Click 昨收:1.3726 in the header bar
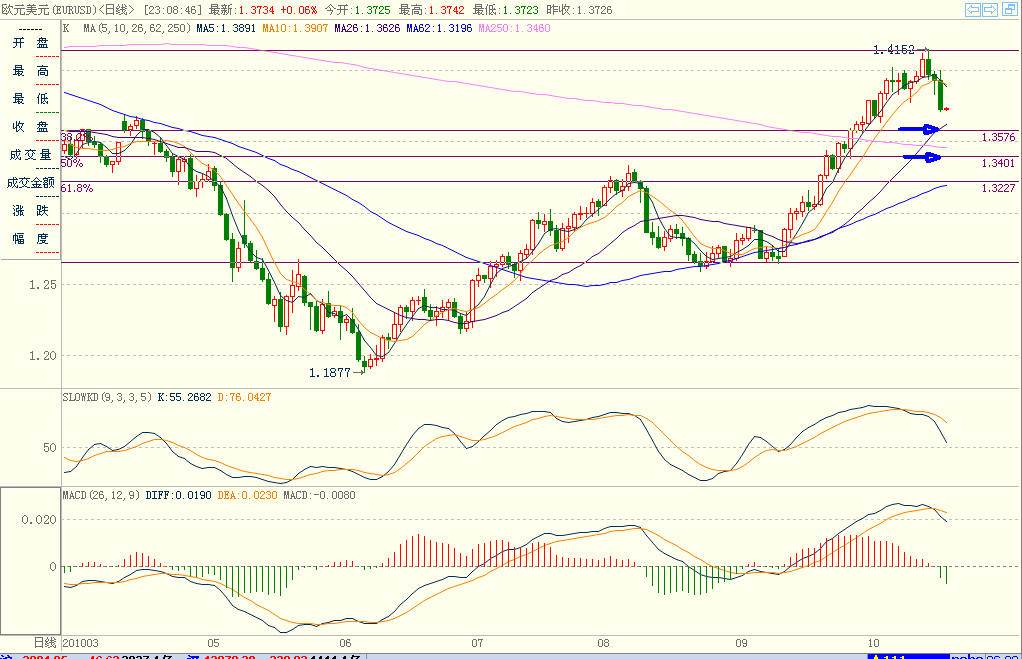Viewport: 1022px width, 659px height. (x=579, y=10)
